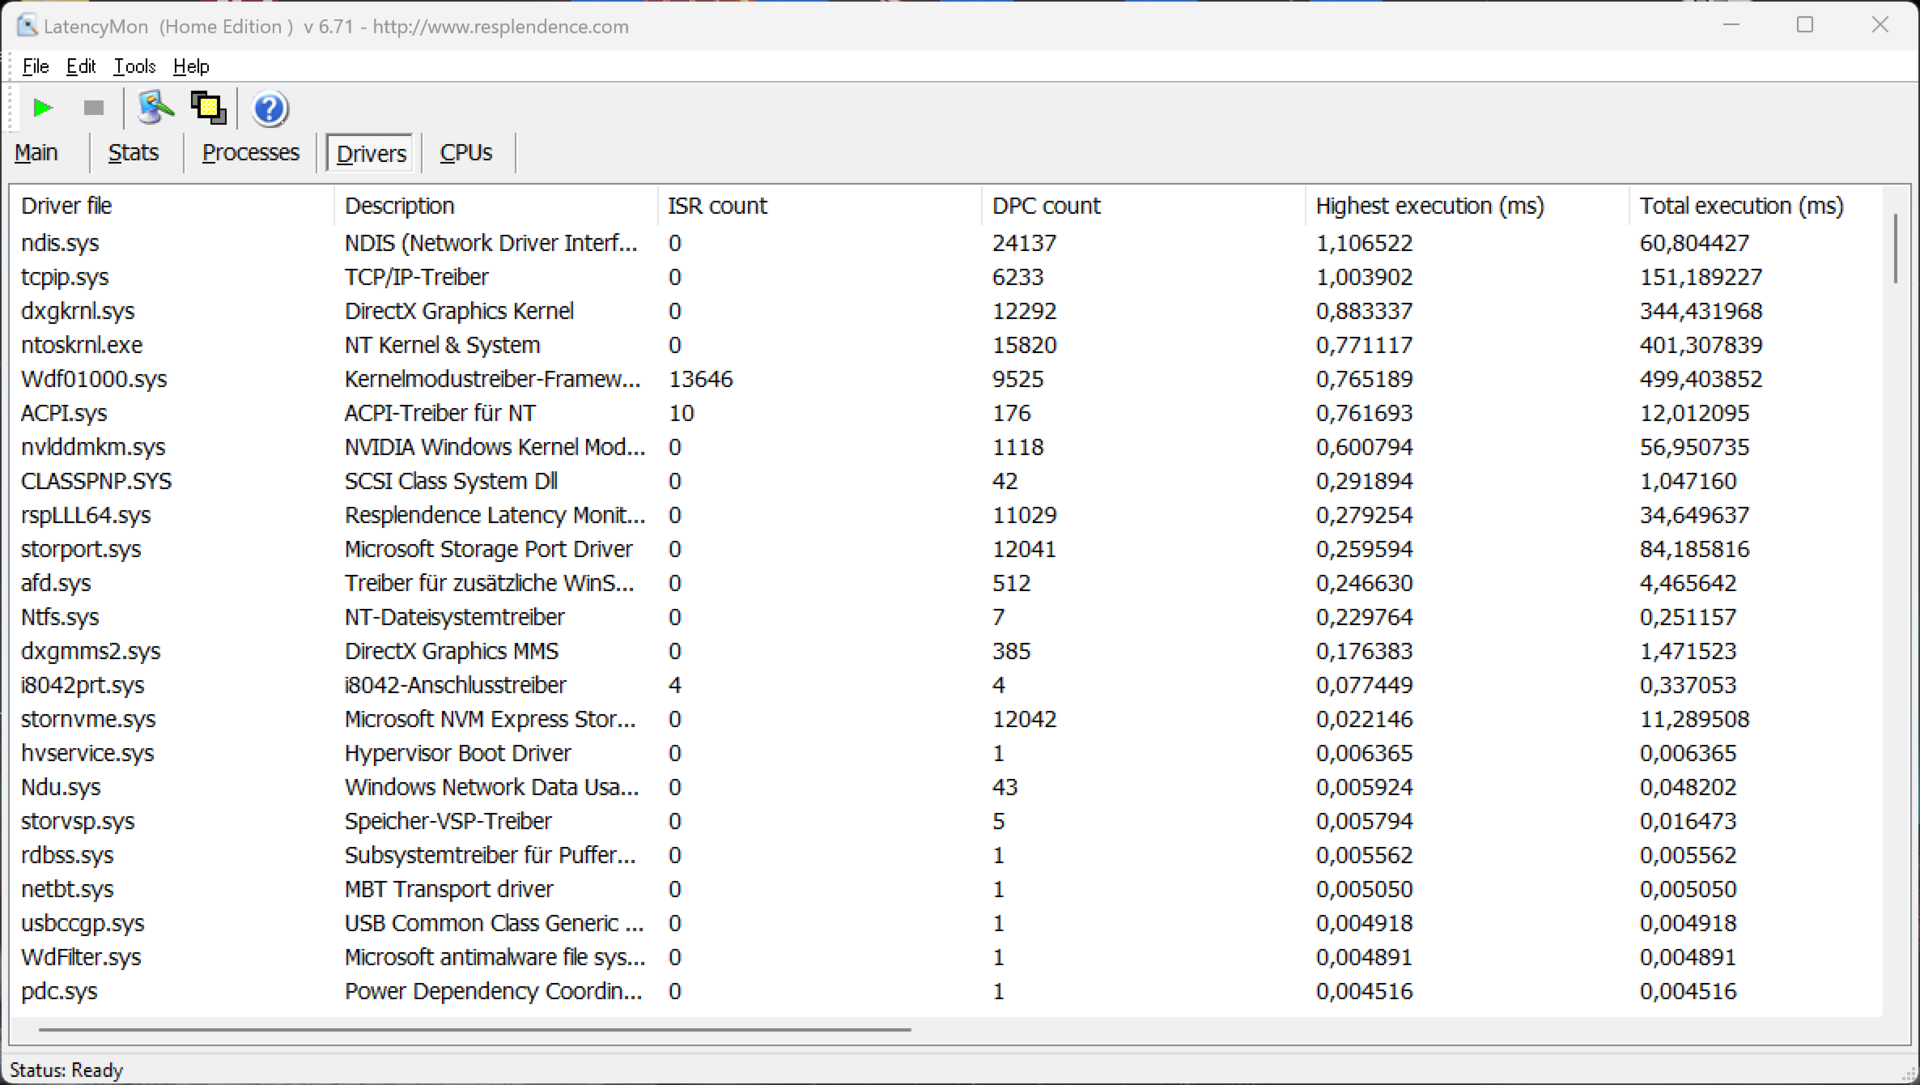The image size is (1920, 1085).
Task: Sort by the ISR count column header
Action: (x=717, y=206)
